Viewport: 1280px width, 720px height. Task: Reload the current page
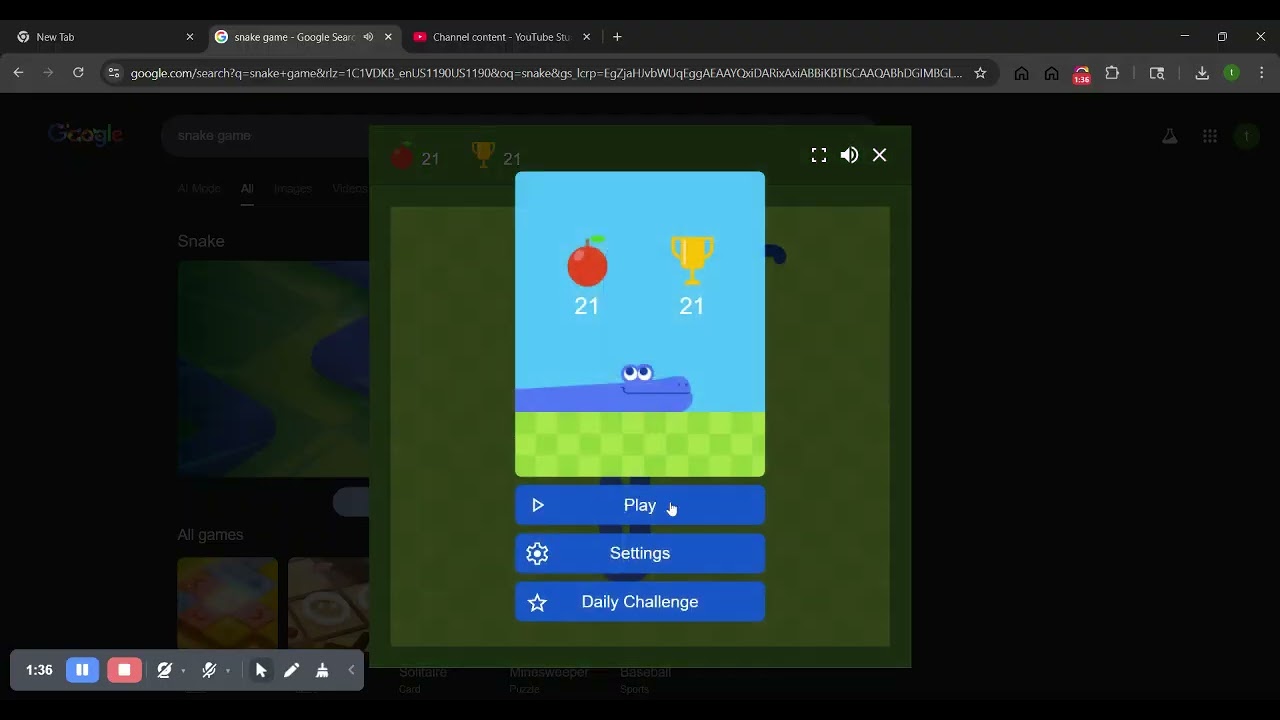click(x=78, y=73)
